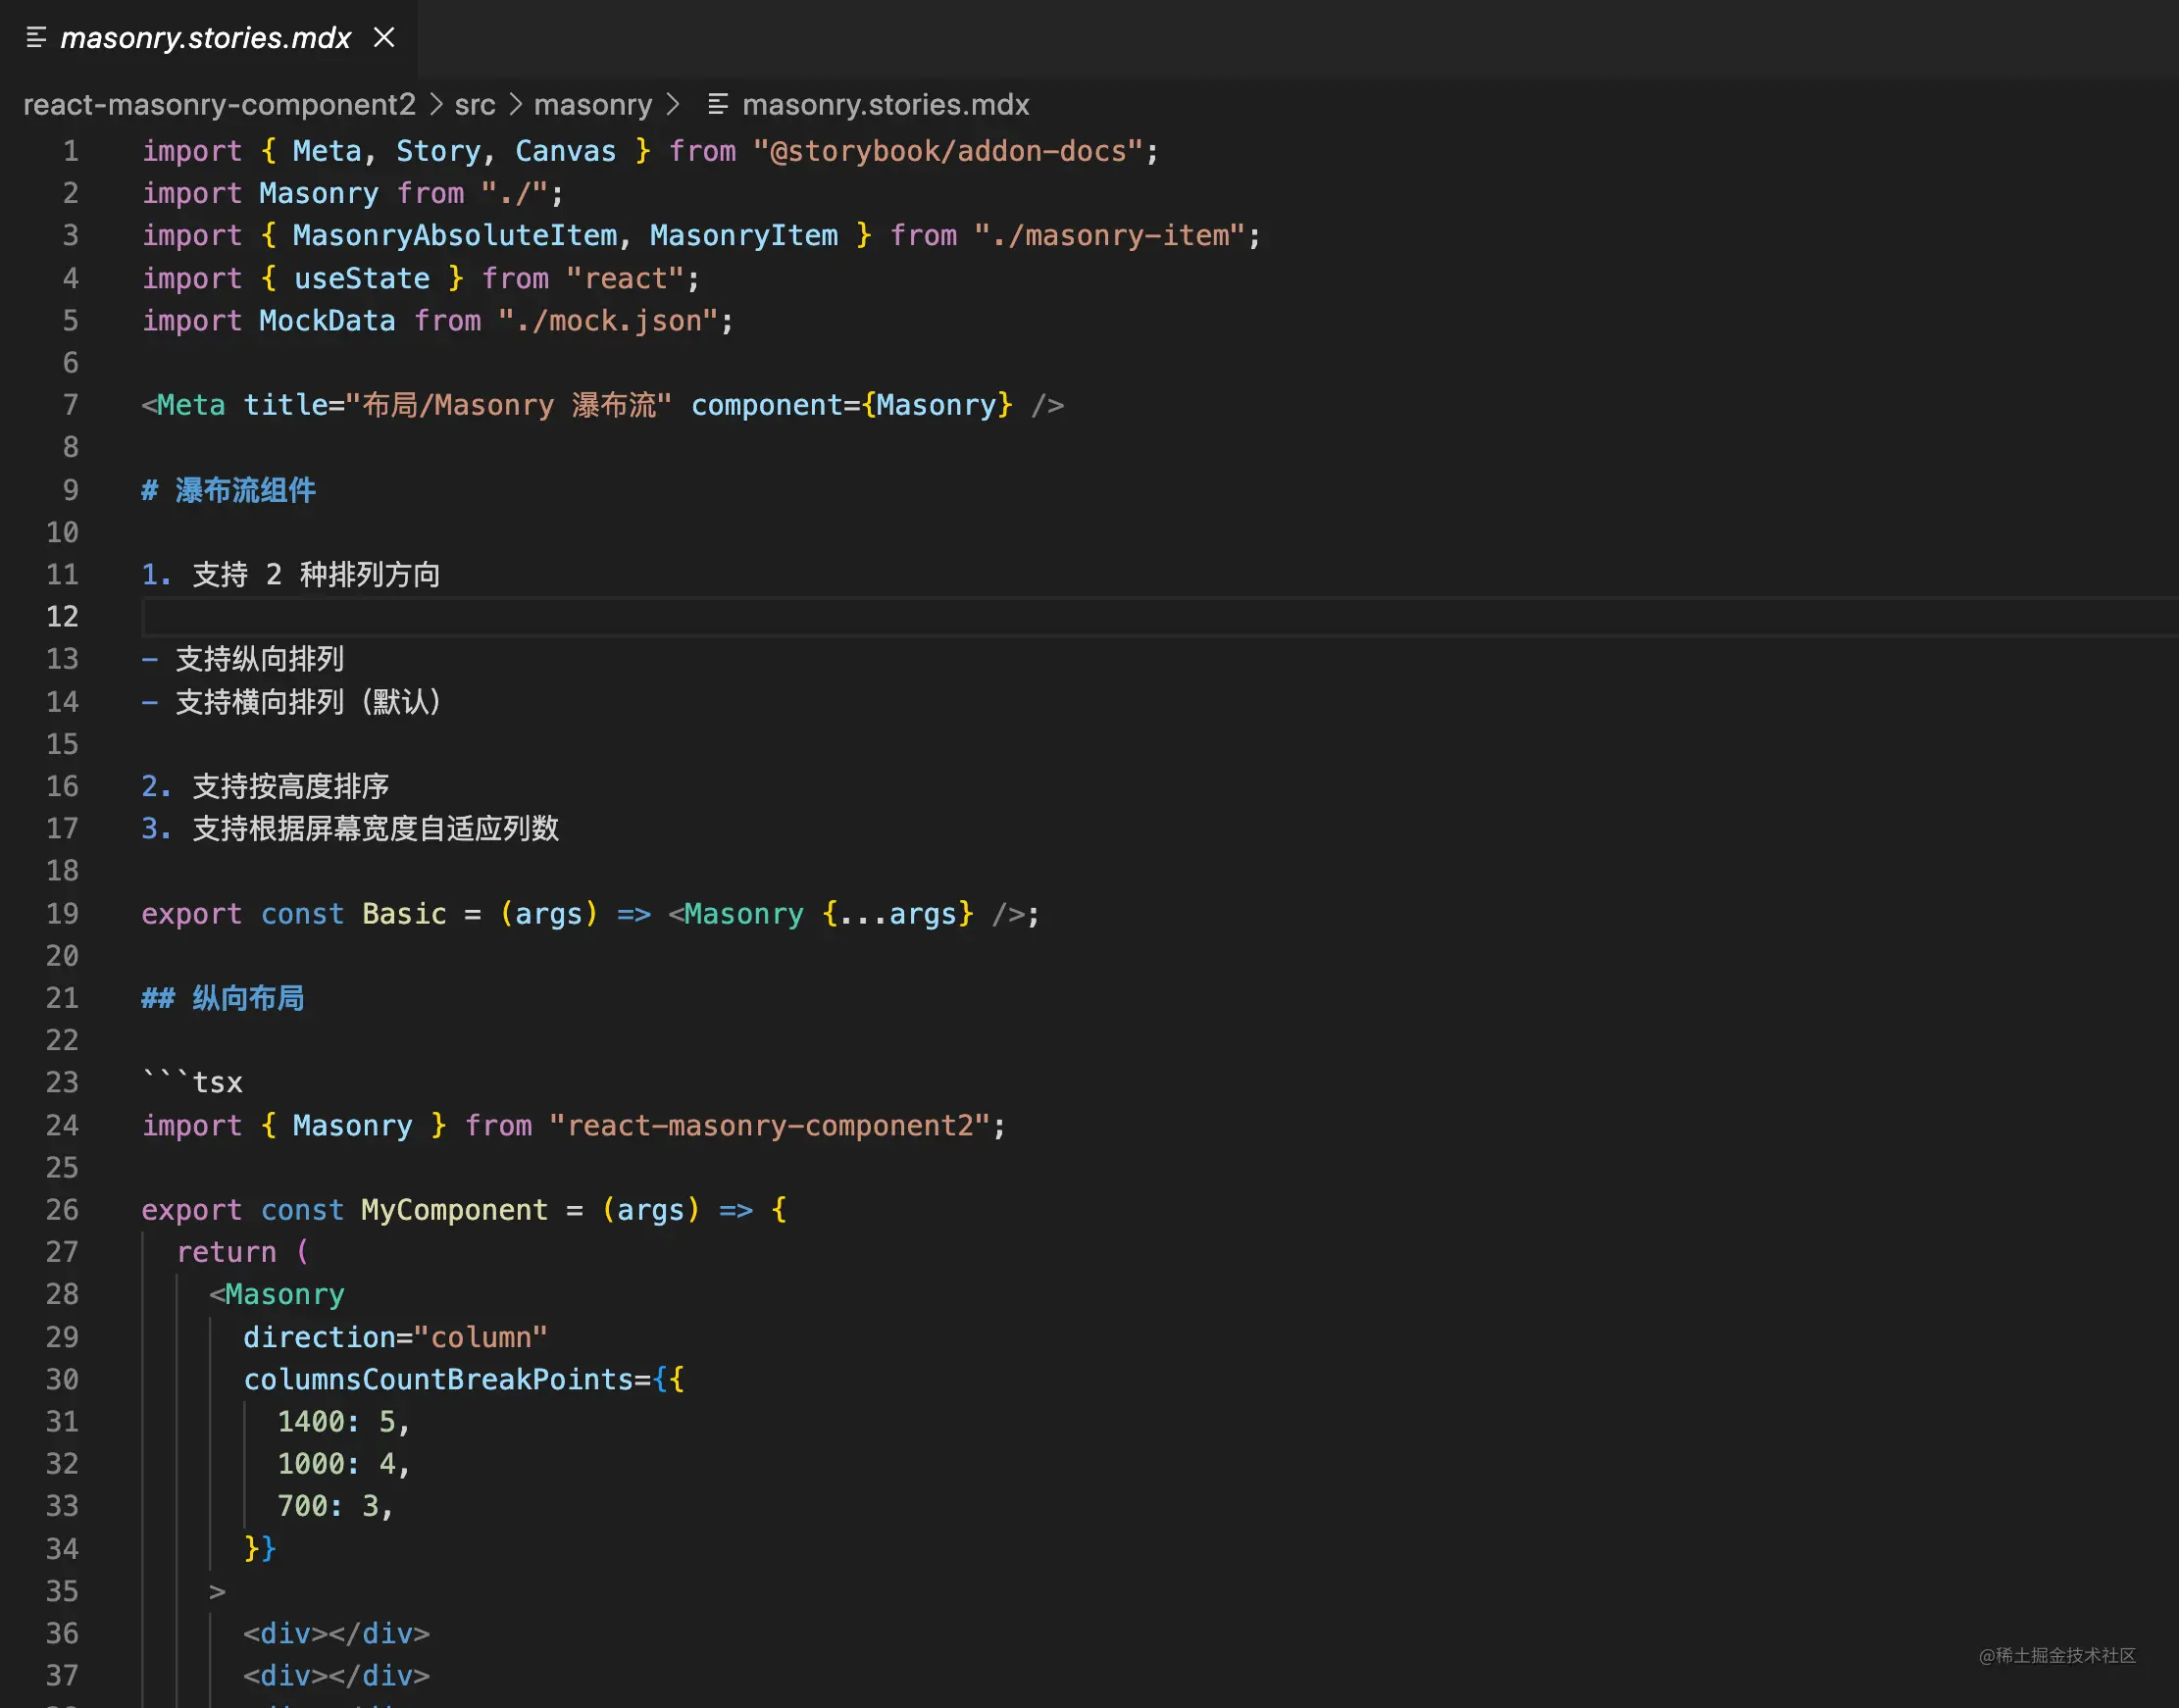
Task: Click the MasonryAbsoluteItem import name
Action: pyautogui.click(x=455, y=235)
